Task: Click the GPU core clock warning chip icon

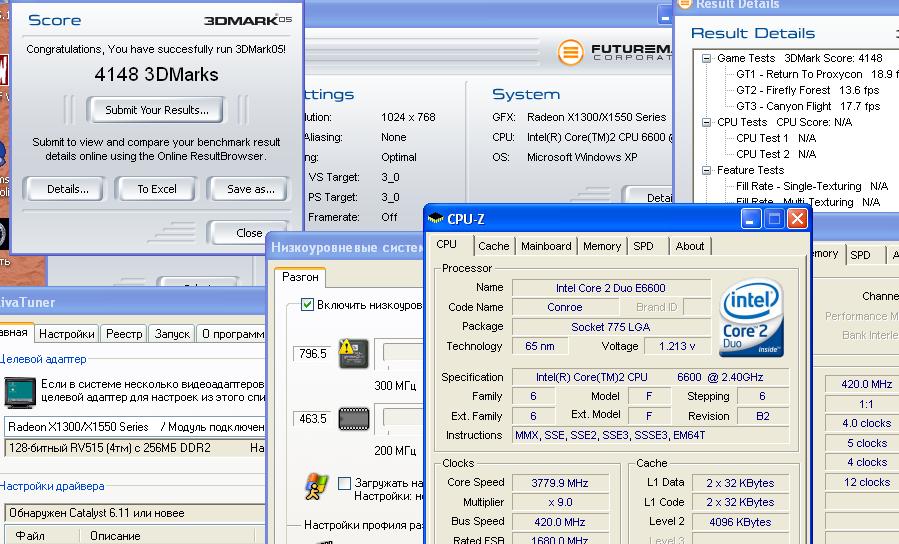Action: [x=353, y=354]
